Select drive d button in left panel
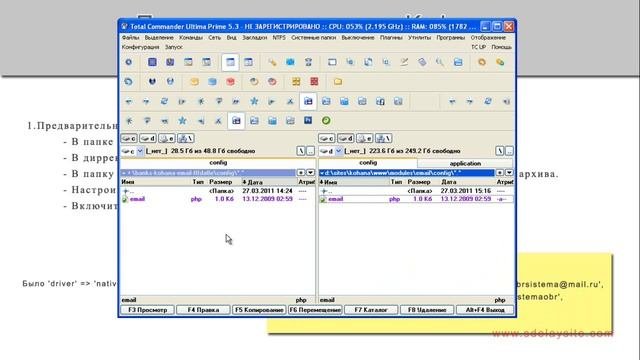640x360 pixels. pyautogui.click(x=148, y=138)
